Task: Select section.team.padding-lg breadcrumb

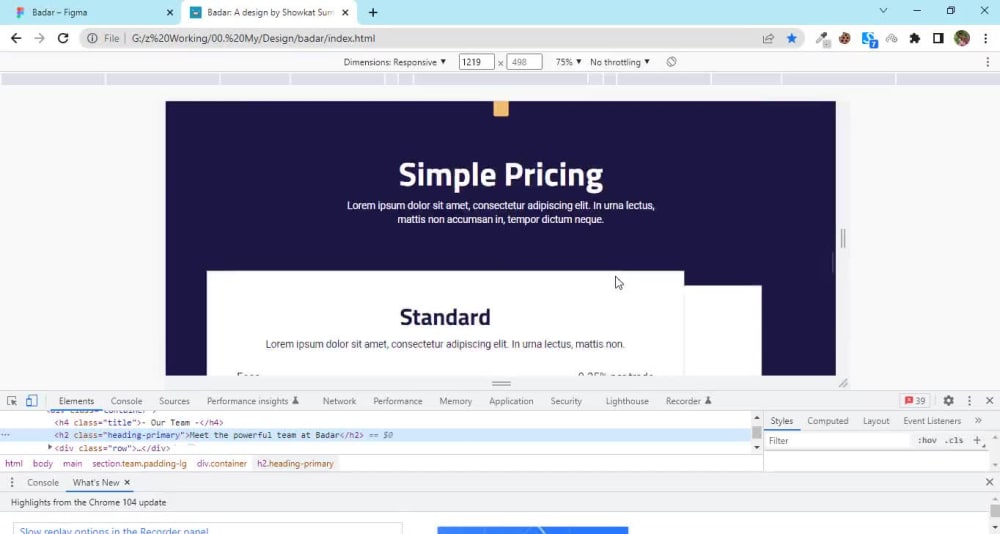Action: [139, 463]
